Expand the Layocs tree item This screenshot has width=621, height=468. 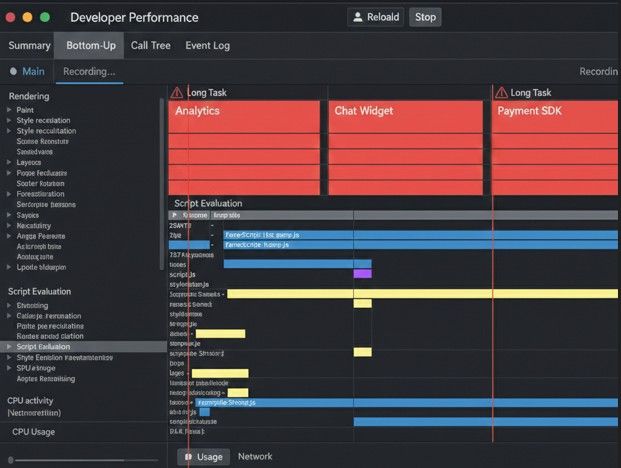click(8, 162)
